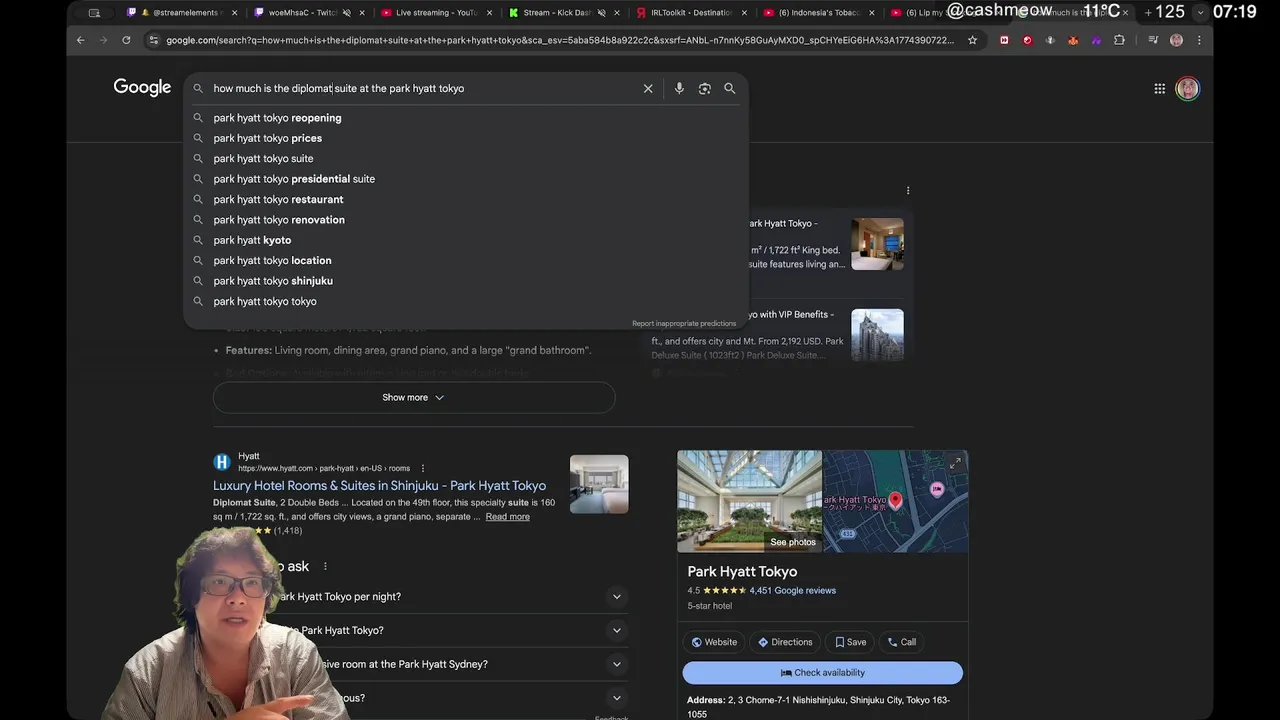Open the People also ask options dots
The height and width of the screenshot is (720, 1280).
pos(325,566)
